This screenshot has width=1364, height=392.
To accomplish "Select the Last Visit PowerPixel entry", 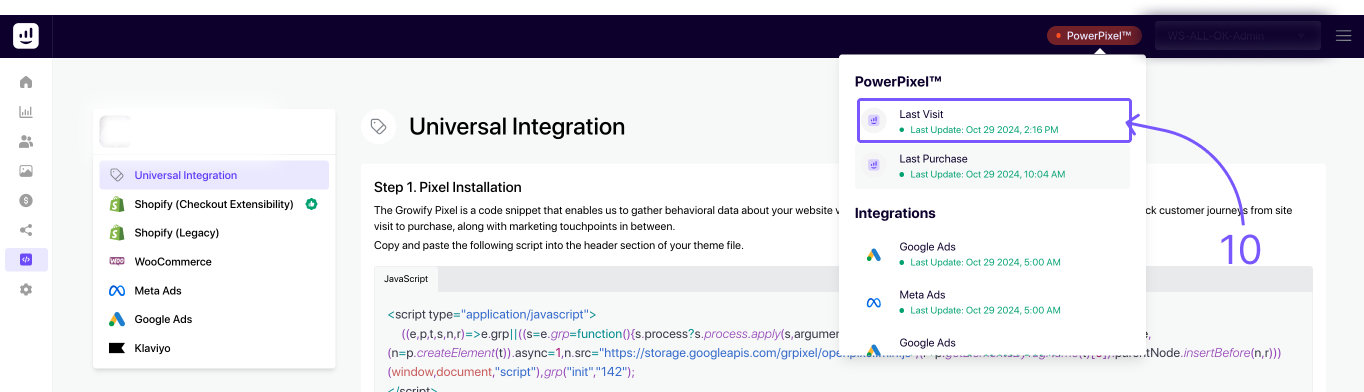I will pos(993,121).
